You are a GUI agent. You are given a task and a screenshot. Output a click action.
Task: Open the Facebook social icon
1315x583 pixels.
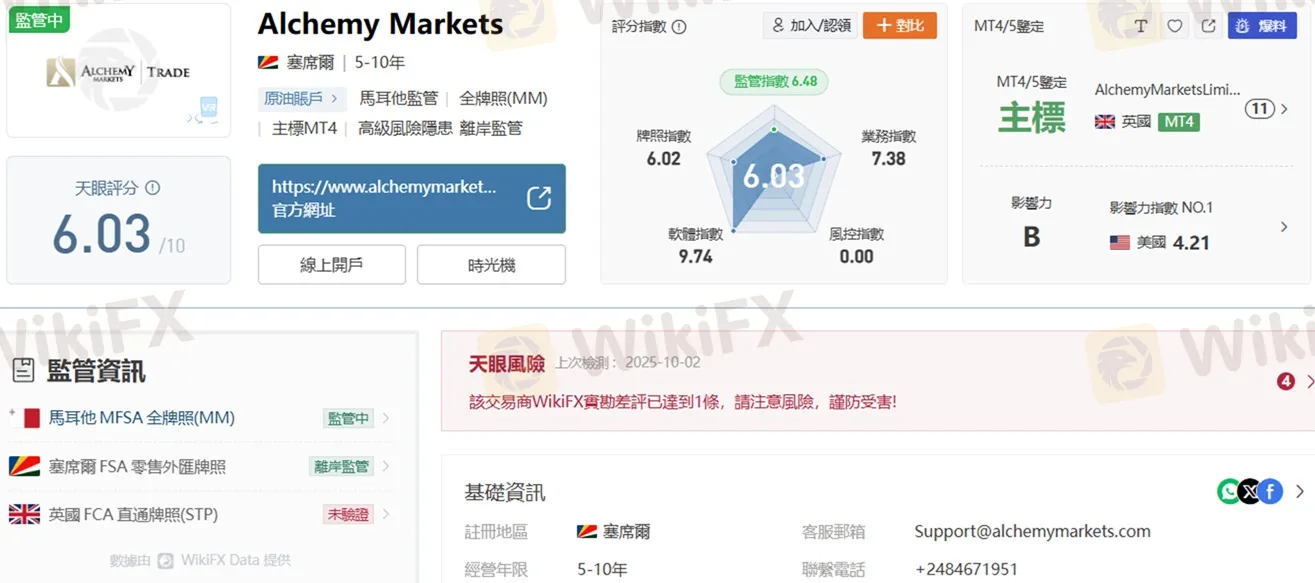[1270, 491]
